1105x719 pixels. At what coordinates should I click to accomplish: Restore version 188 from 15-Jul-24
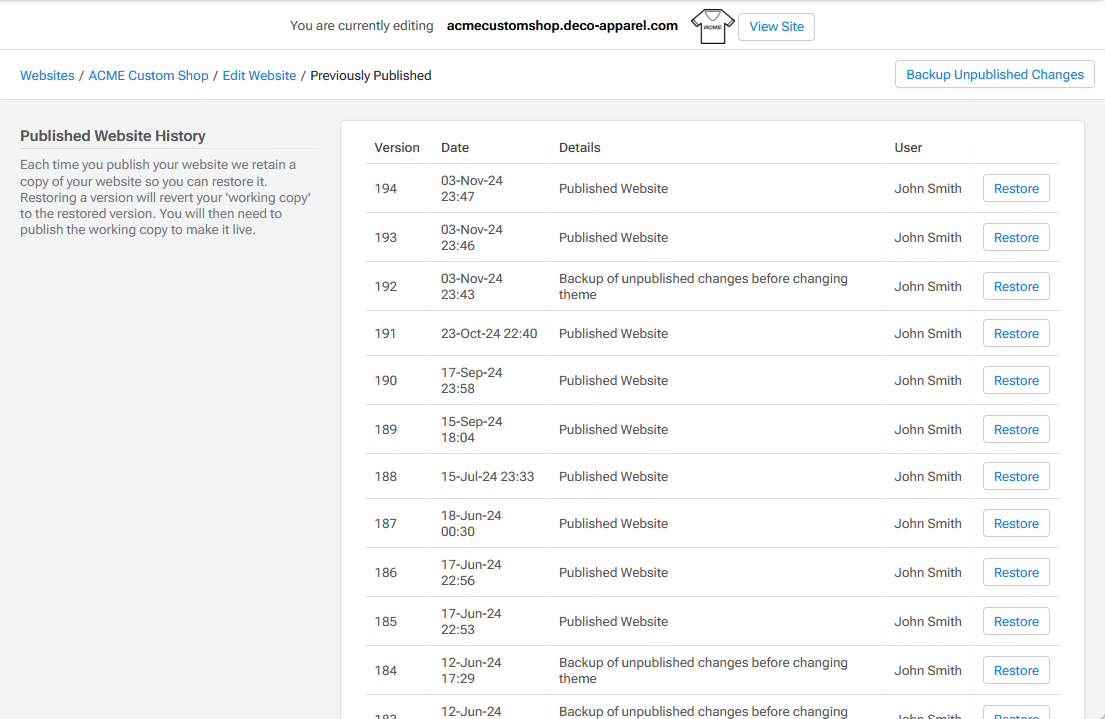pos(1016,477)
